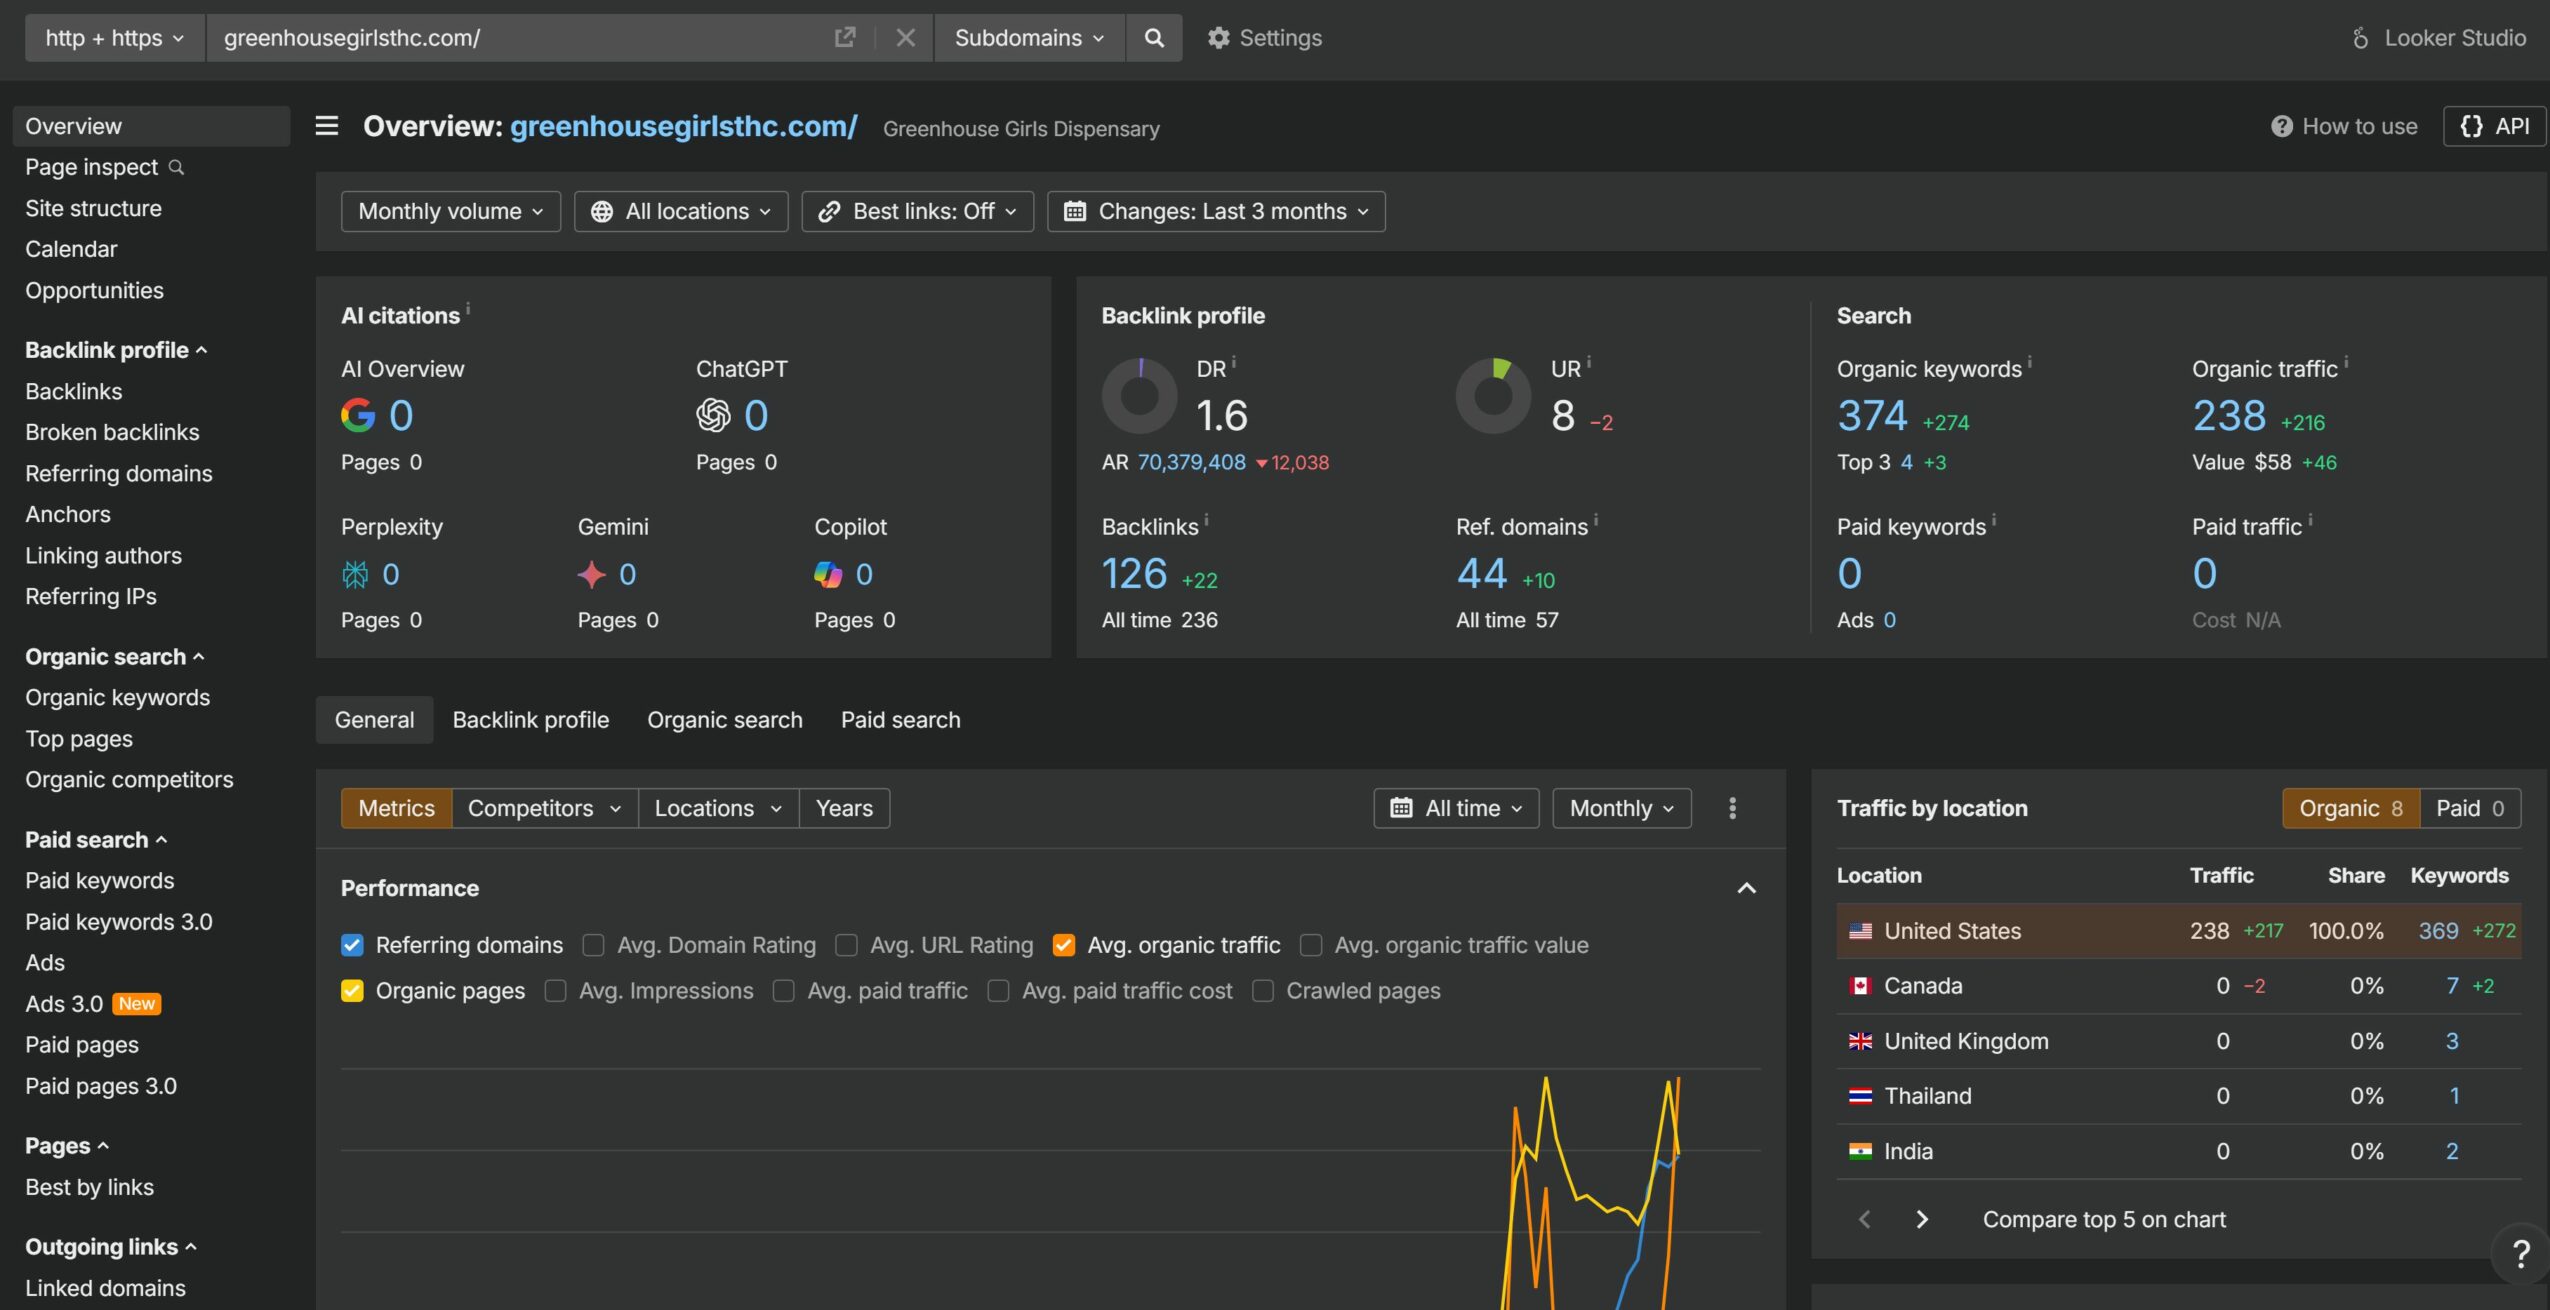2550x1310 pixels.
Task: Clear the URL with the X icon
Action: coord(905,38)
